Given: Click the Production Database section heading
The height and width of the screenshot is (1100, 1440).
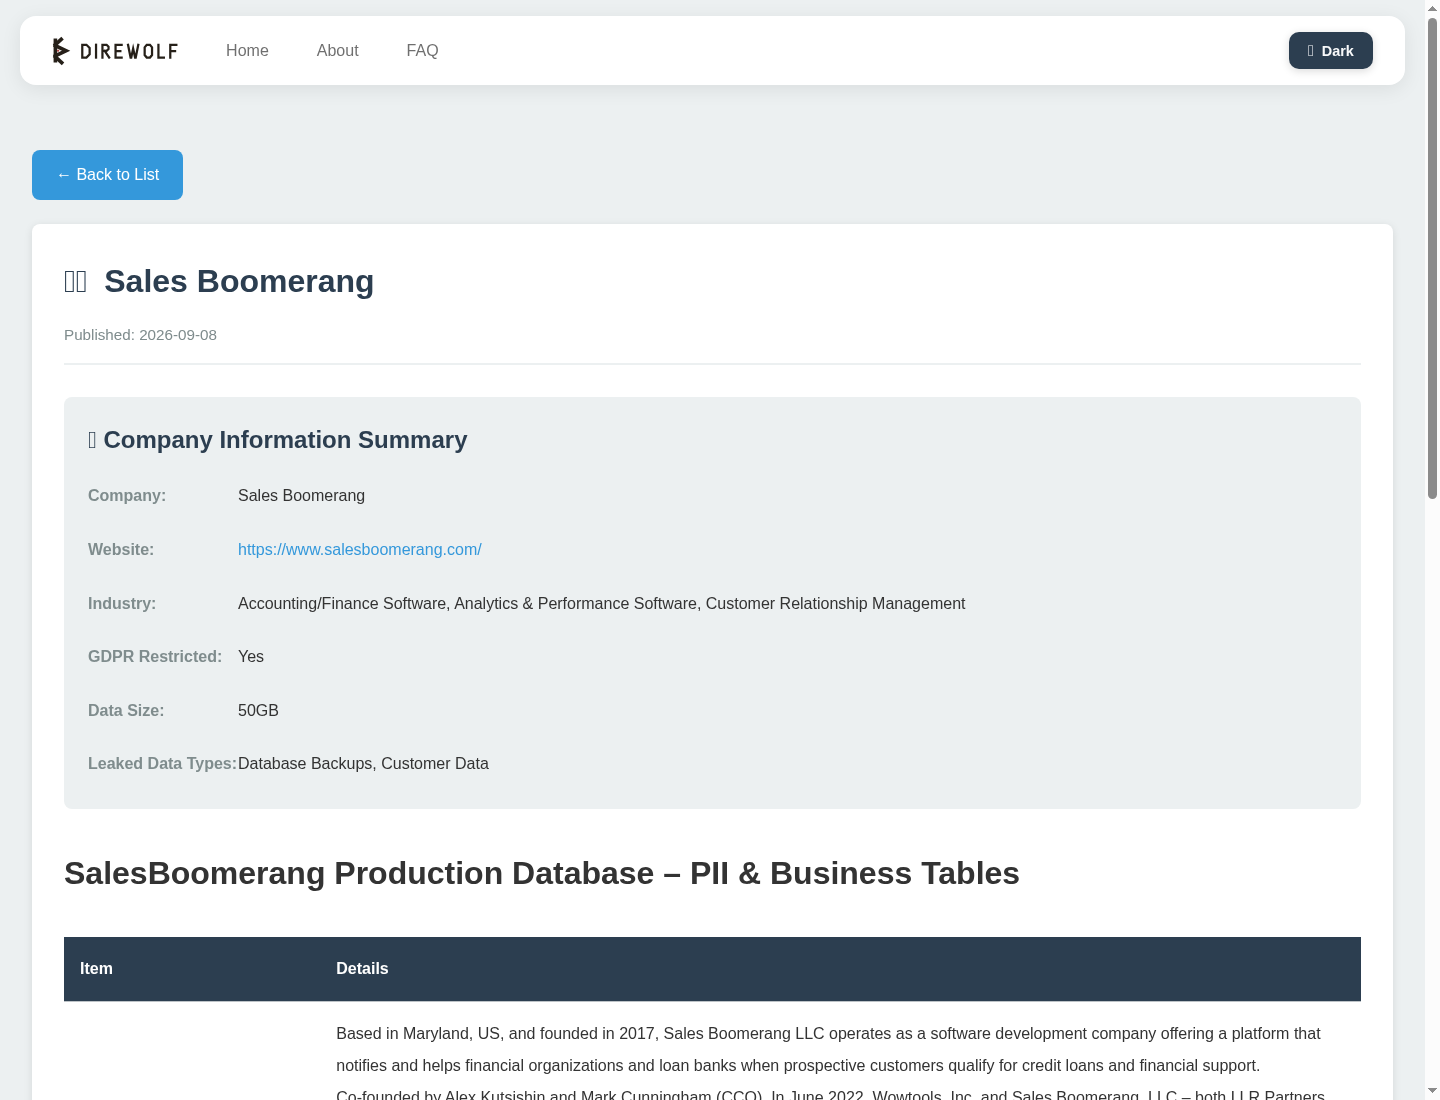Looking at the screenshot, I should tap(542, 873).
